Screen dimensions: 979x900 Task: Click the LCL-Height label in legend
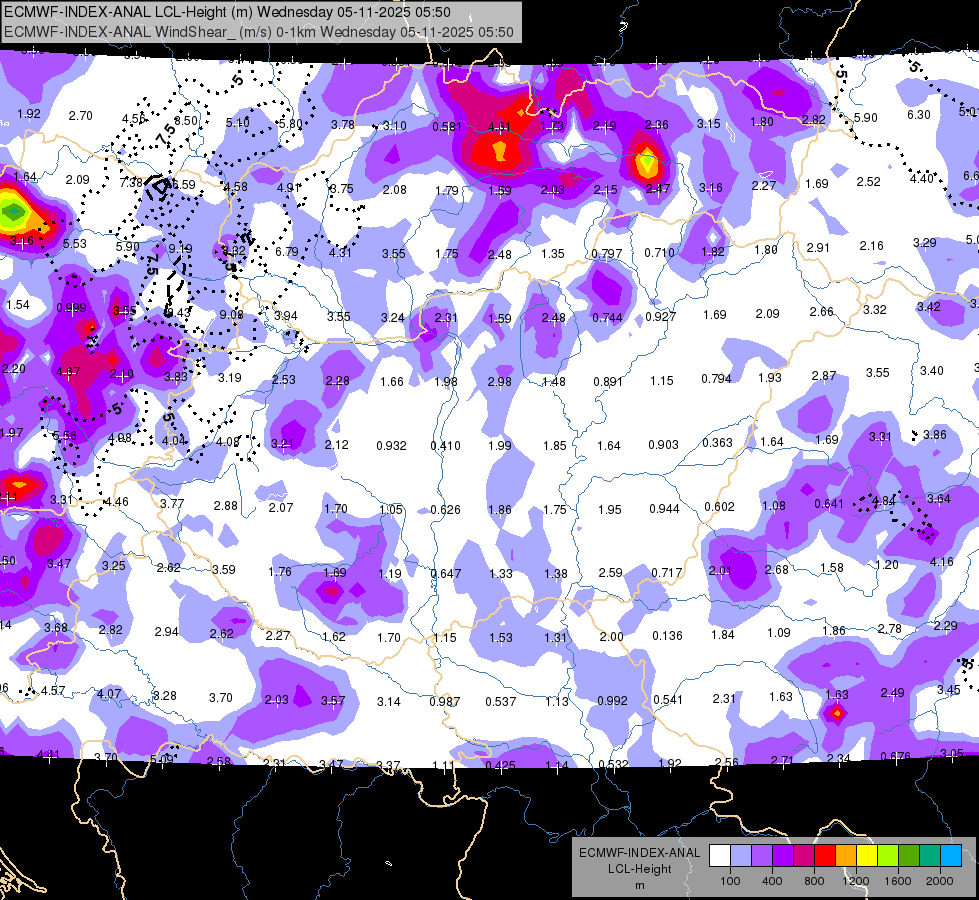click(639, 869)
